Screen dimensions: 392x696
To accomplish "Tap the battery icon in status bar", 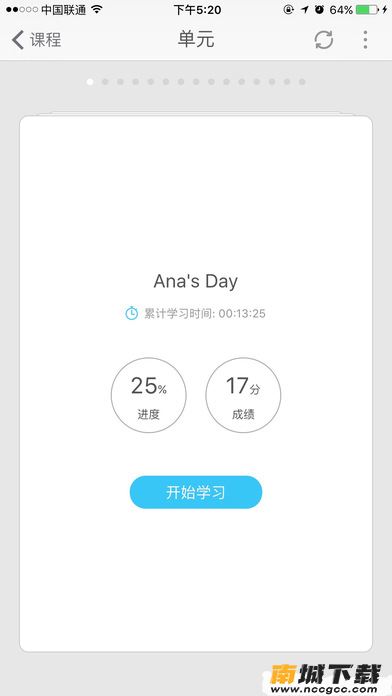I will click(x=368, y=10).
